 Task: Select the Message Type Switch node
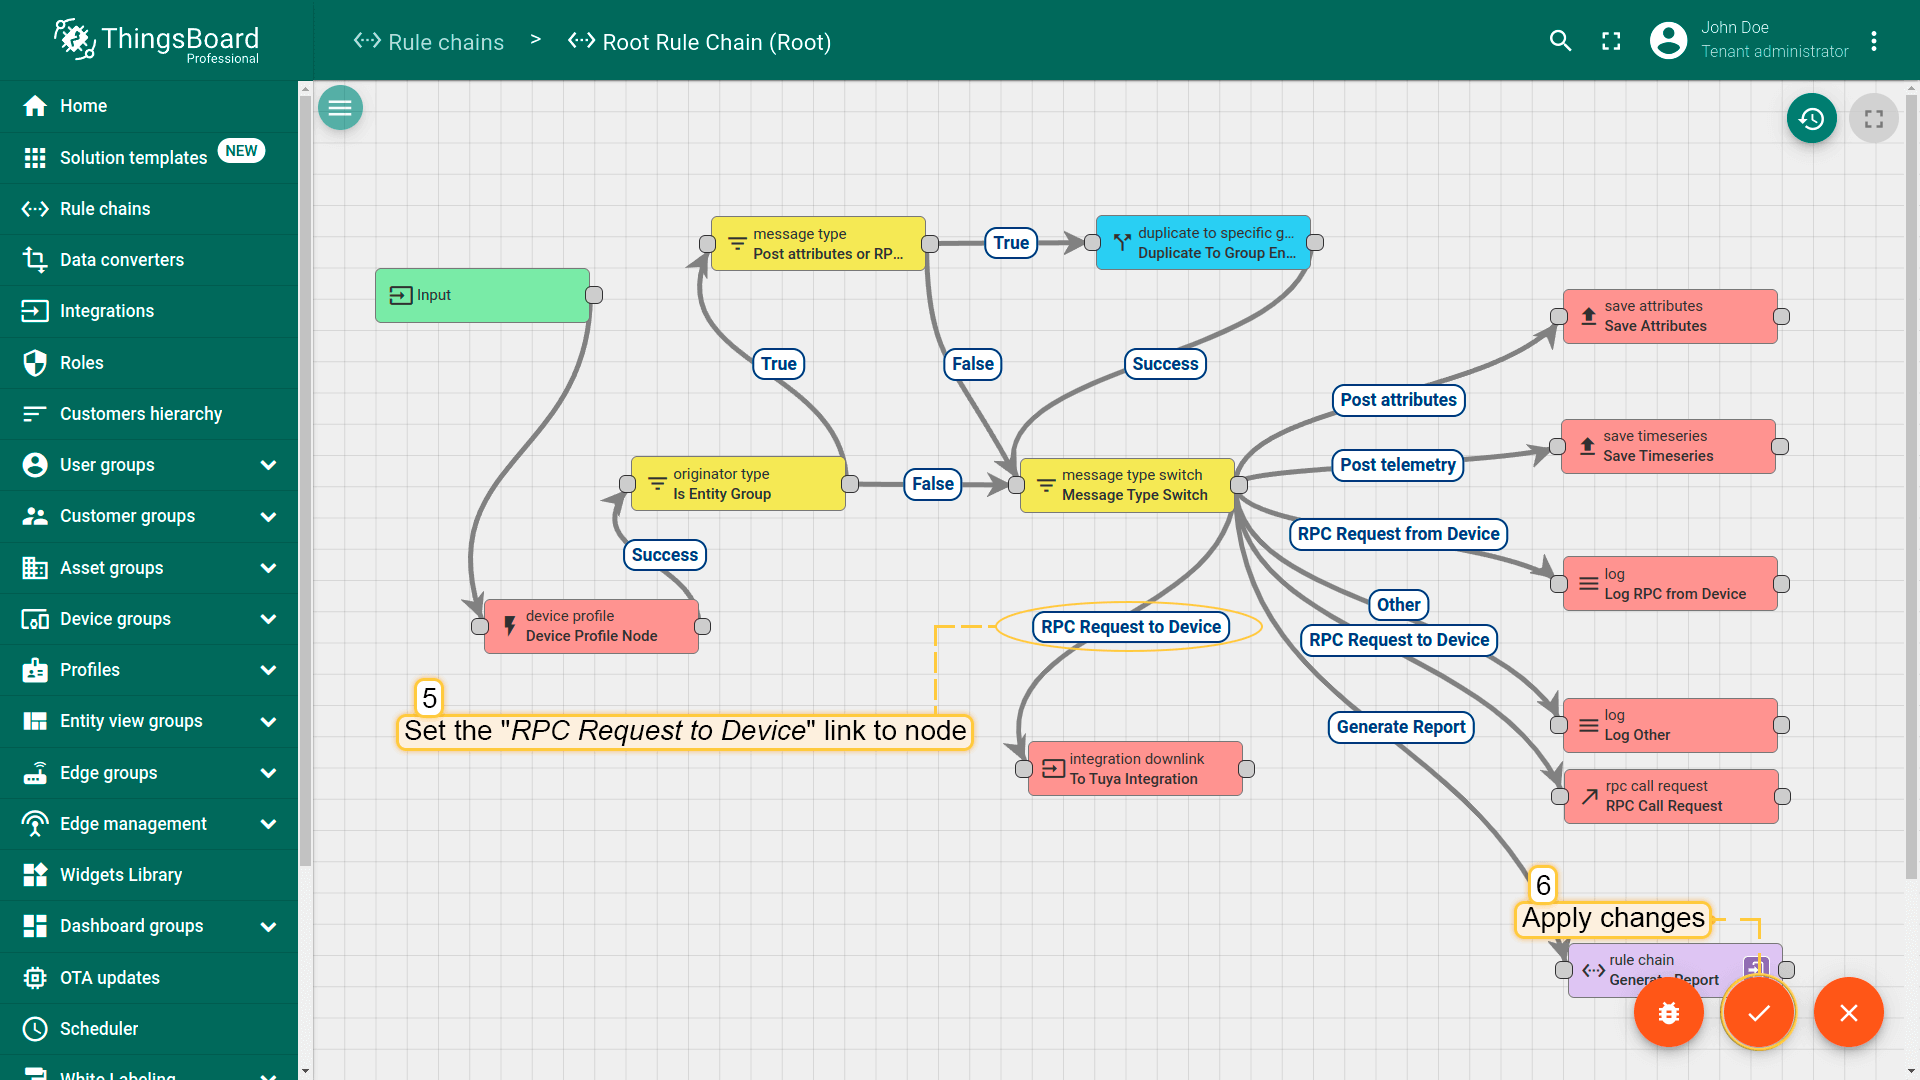click(1127, 485)
